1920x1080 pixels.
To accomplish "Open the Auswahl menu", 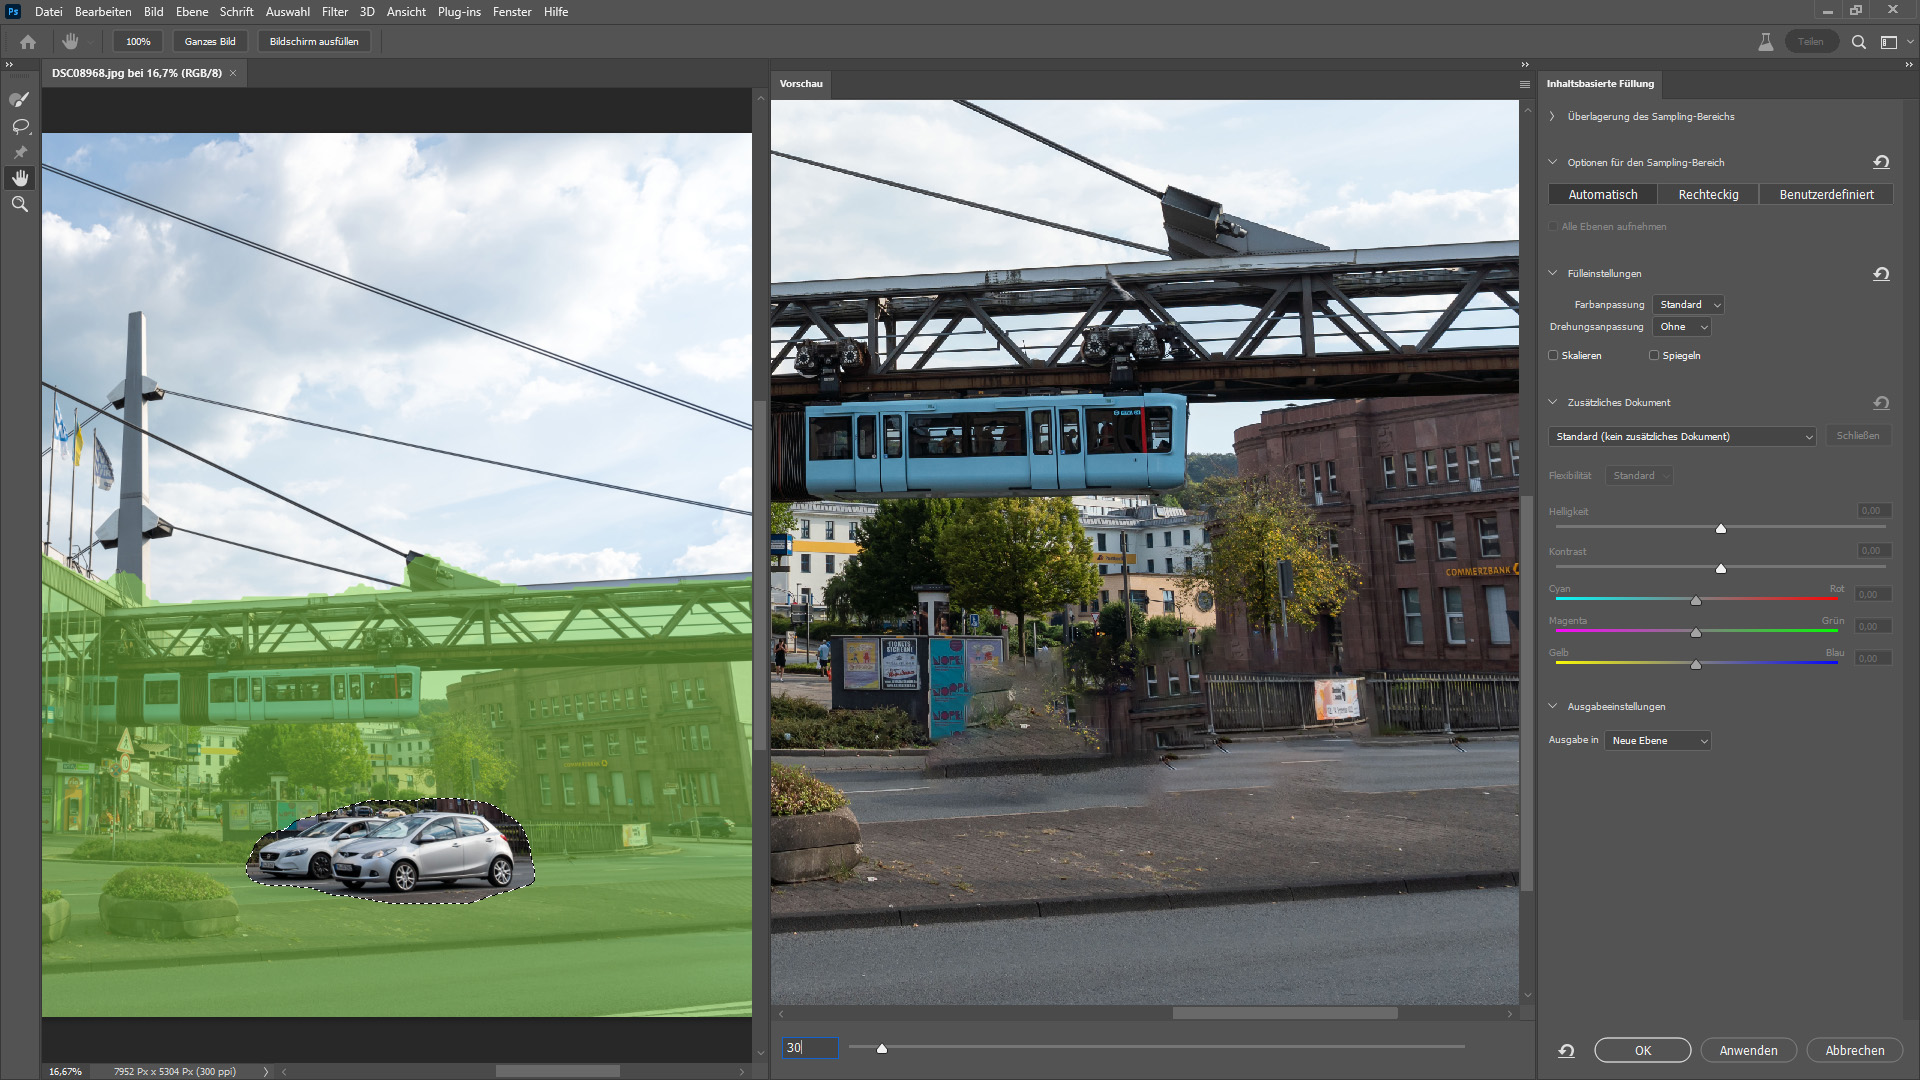I will click(x=287, y=12).
